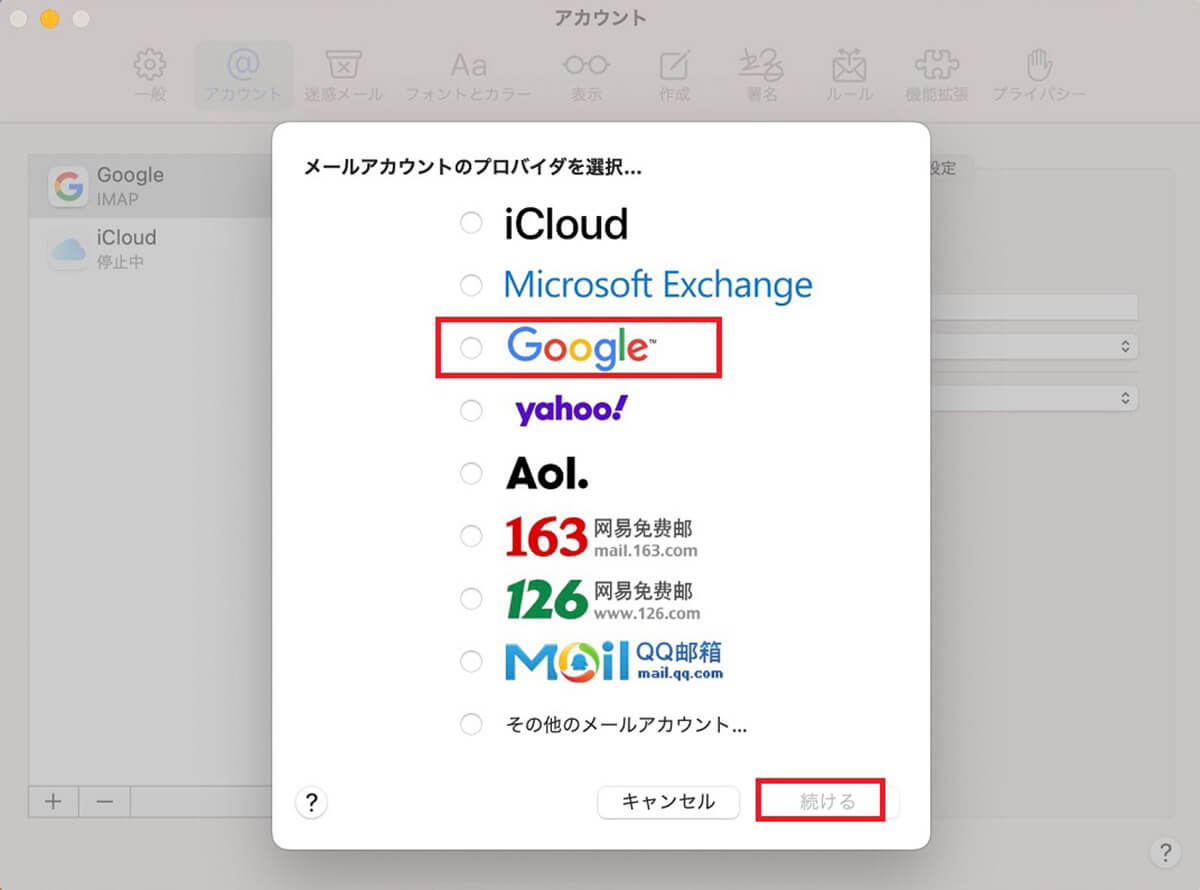1200x890 pixels.
Task: Click the Google account G icon in sidebar
Action: 69,187
